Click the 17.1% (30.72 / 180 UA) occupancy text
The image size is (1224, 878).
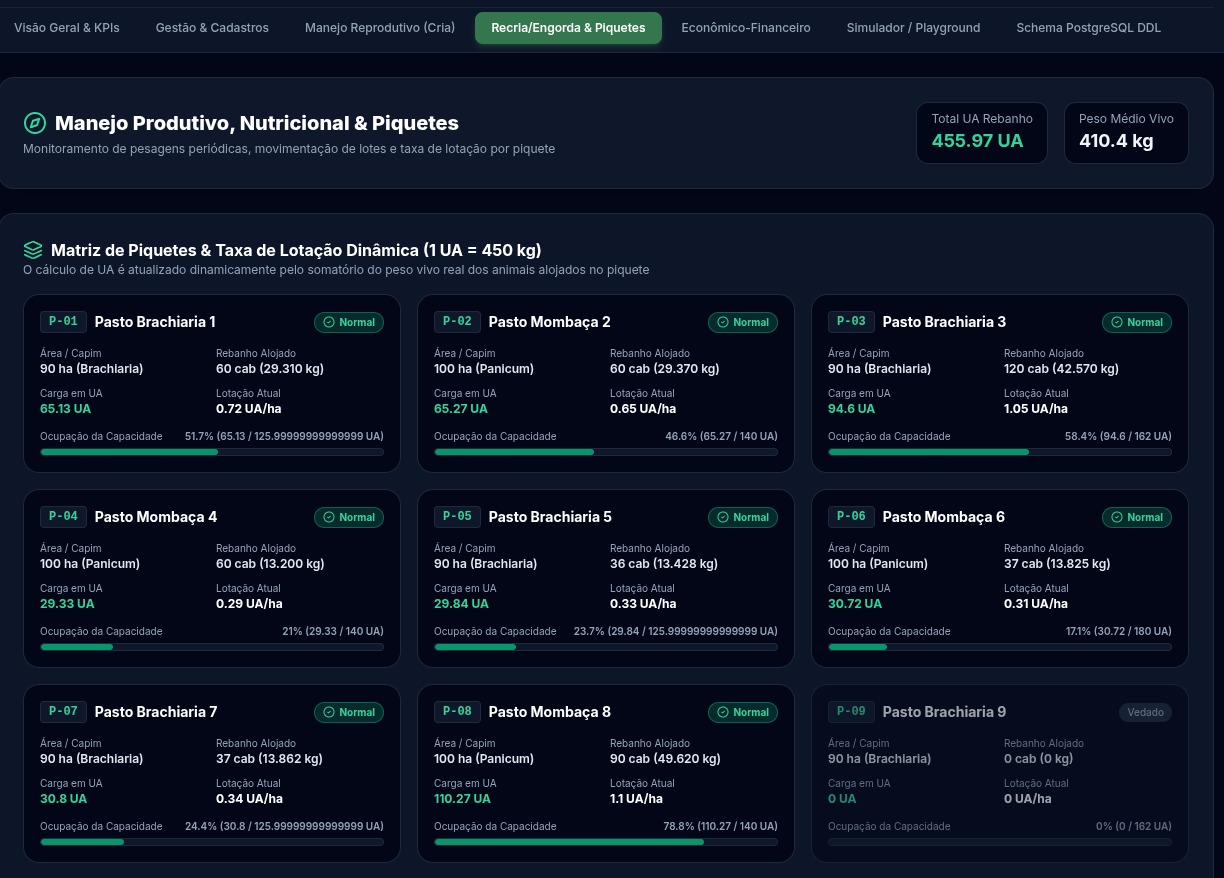pyautogui.click(x=1119, y=631)
